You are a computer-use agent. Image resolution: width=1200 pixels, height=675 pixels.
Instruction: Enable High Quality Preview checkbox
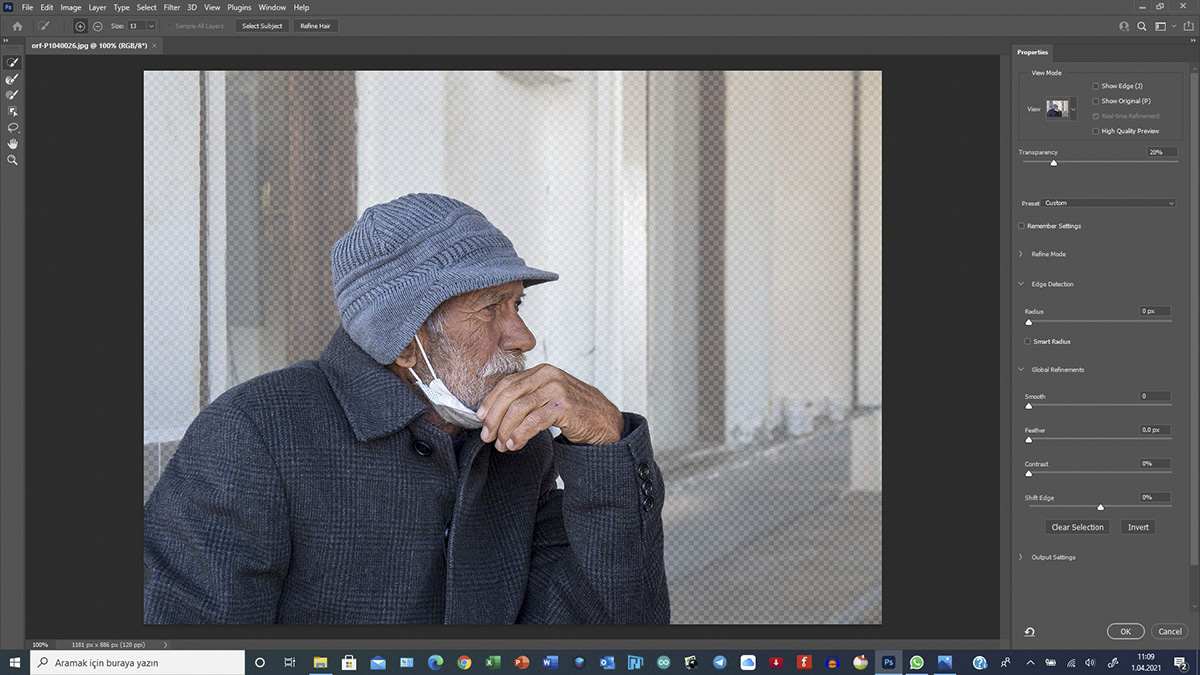point(1096,131)
